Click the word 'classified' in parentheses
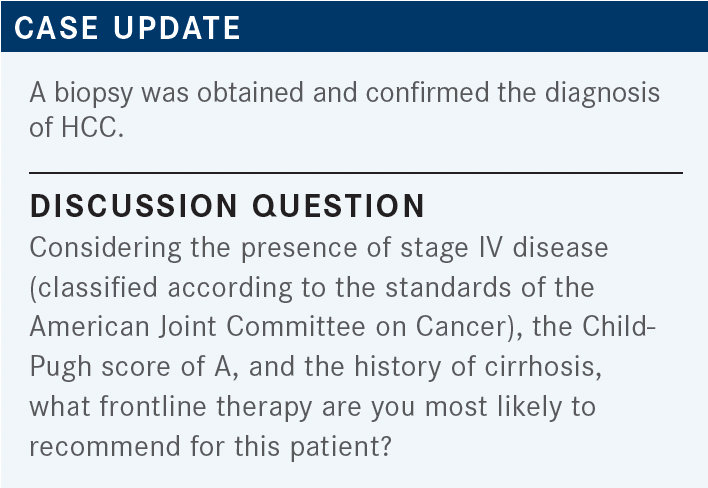 click(x=98, y=288)
